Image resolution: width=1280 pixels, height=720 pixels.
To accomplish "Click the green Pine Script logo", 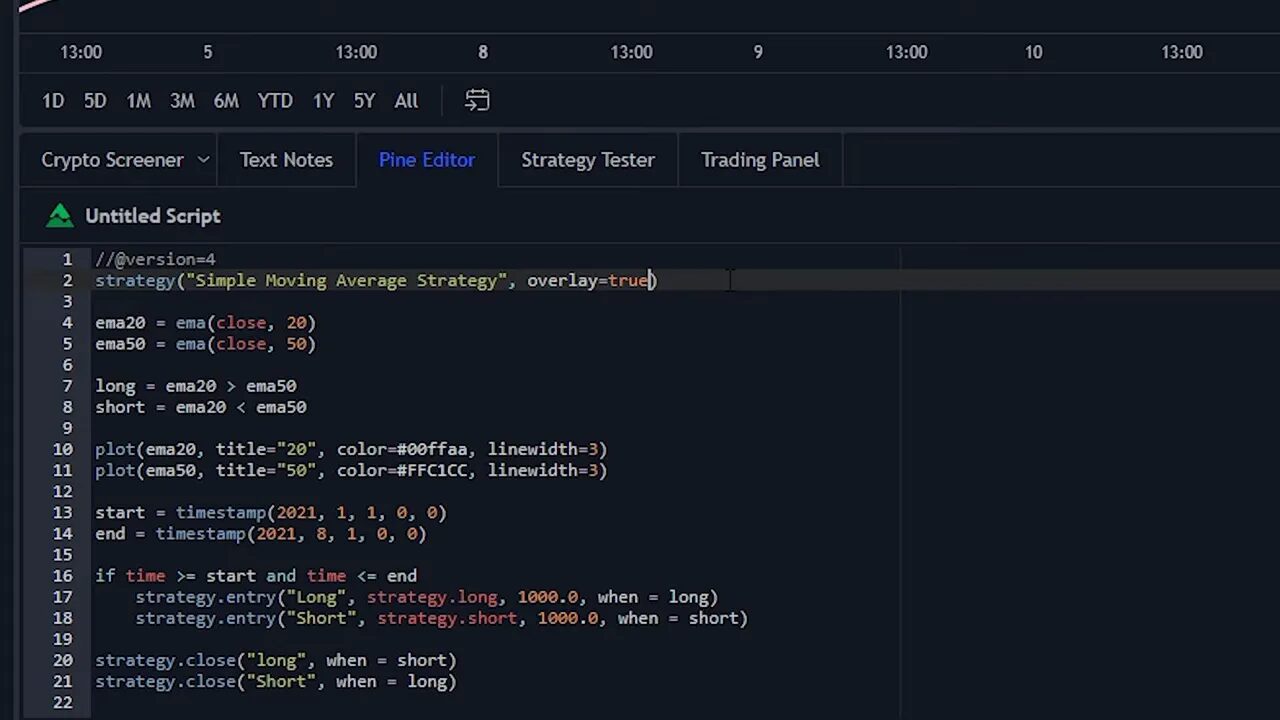I will point(59,215).
